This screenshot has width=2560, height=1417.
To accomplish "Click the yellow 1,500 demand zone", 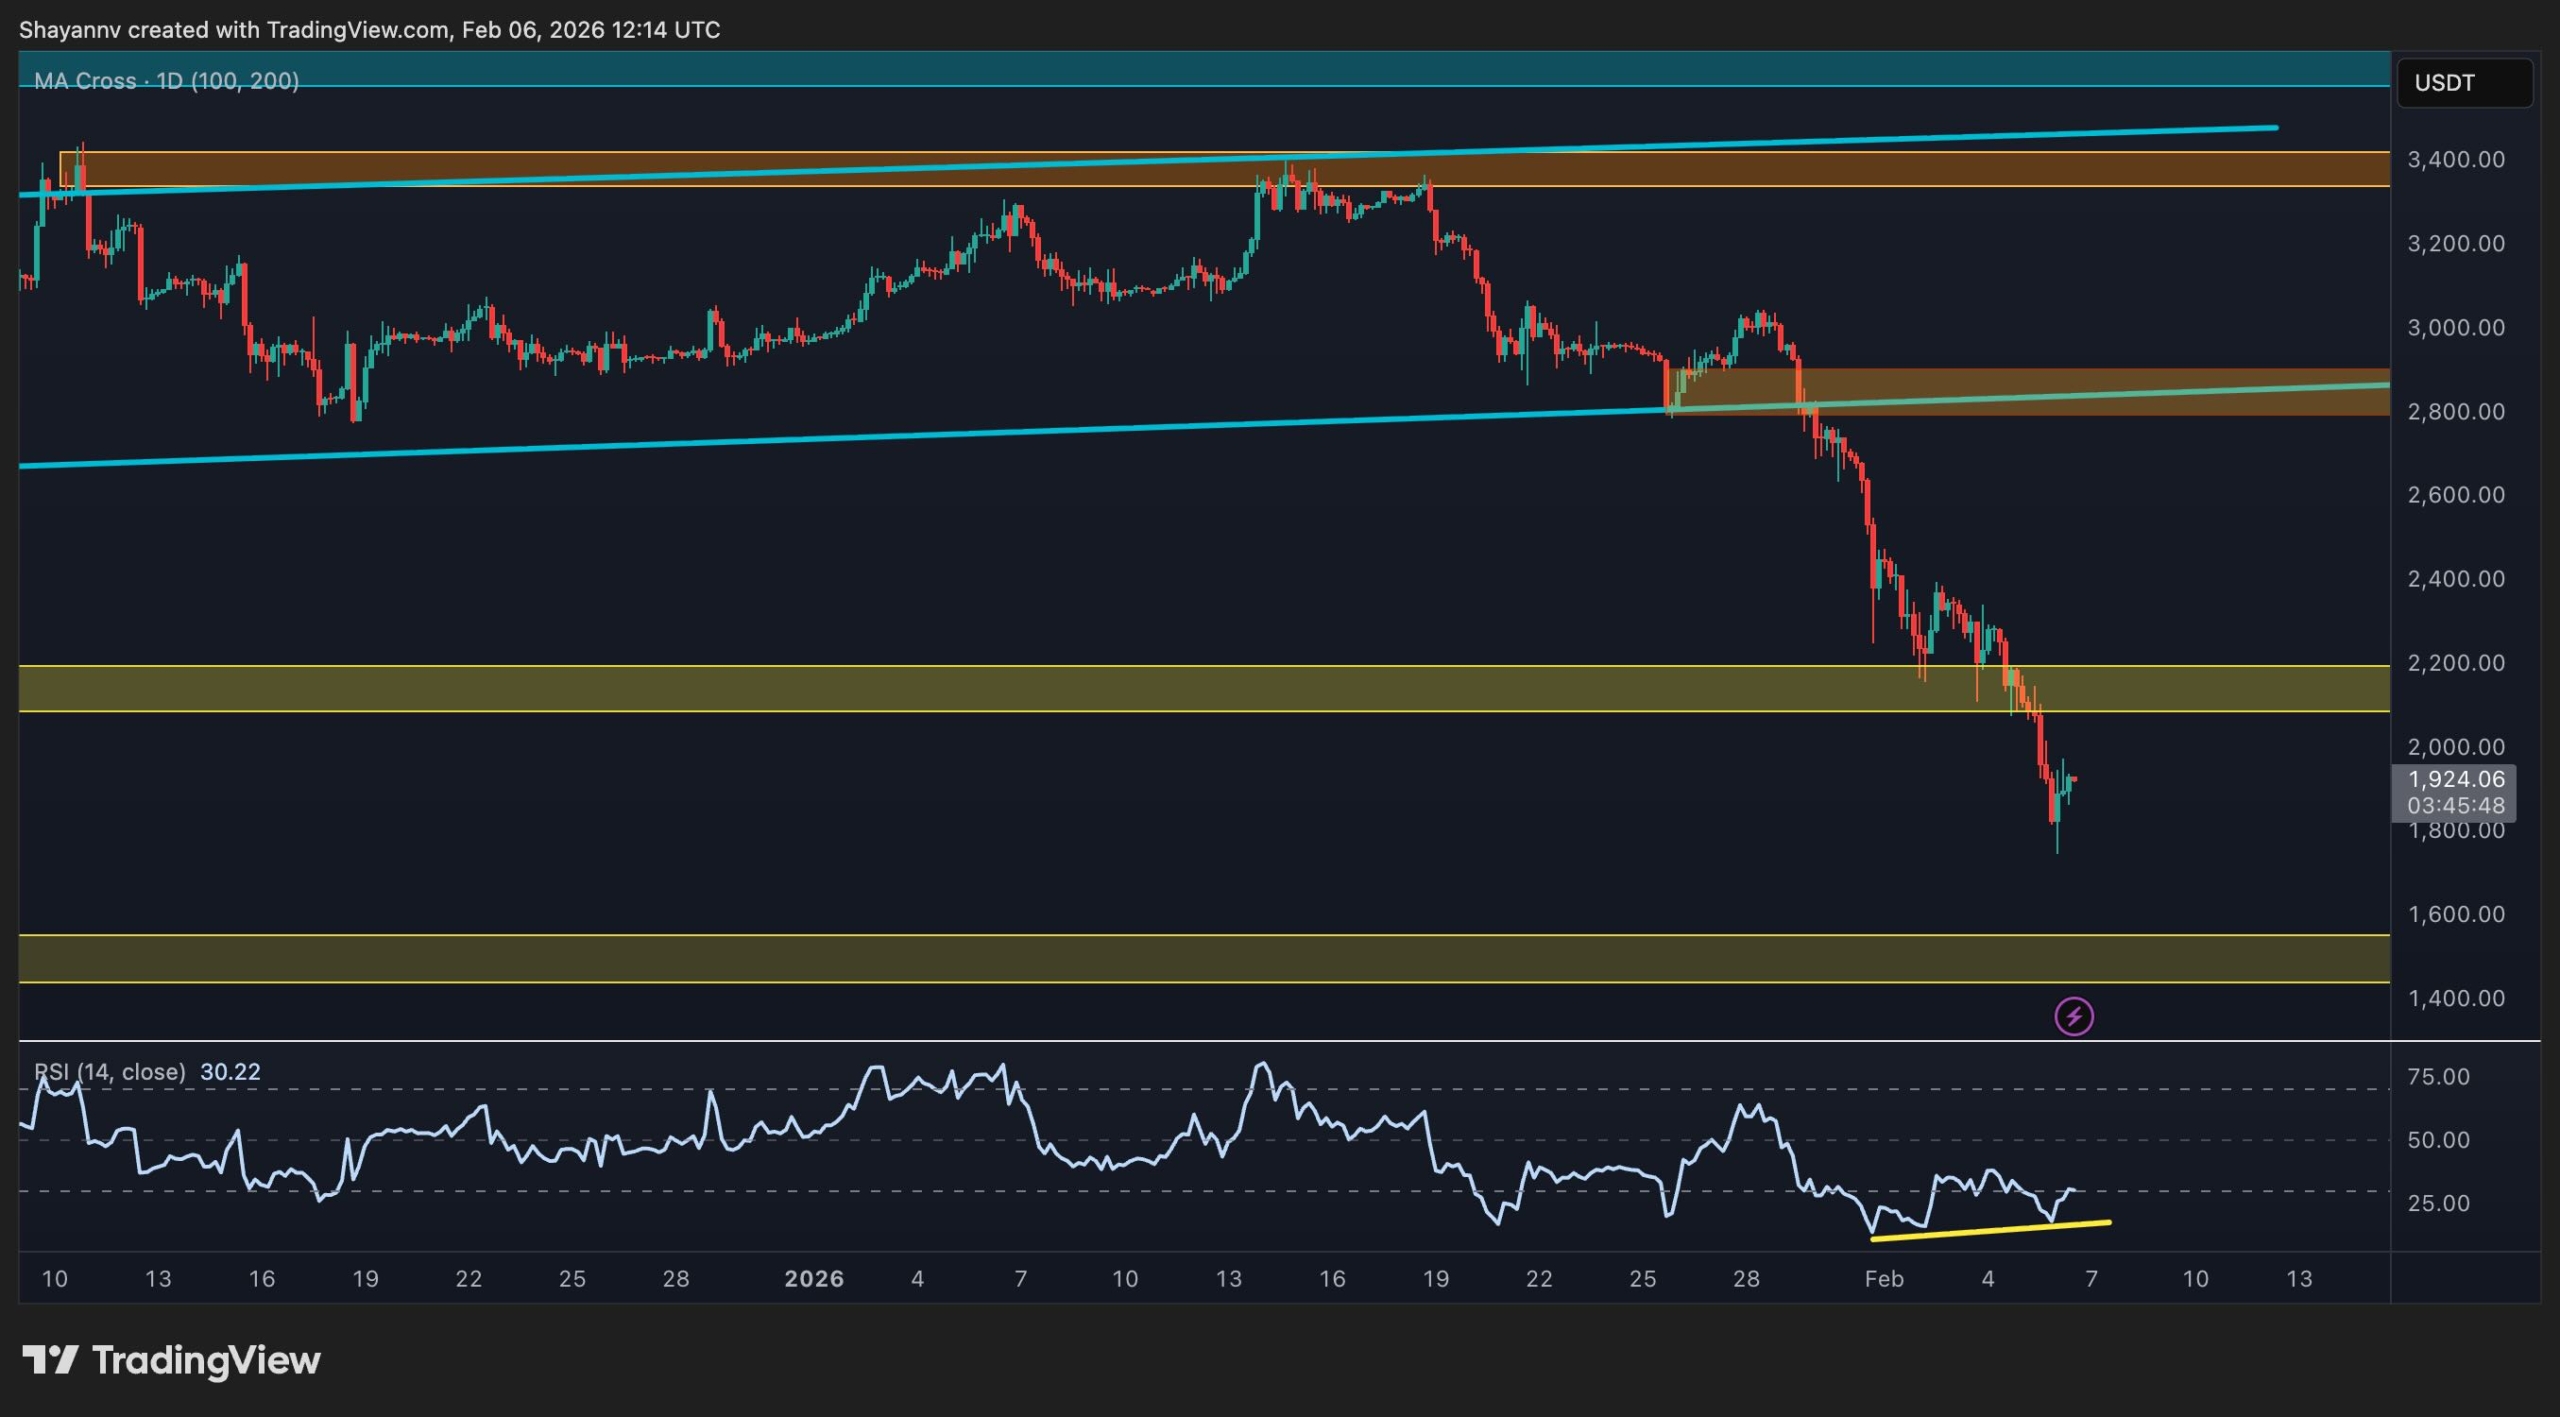I will (x=1000, y=959).
